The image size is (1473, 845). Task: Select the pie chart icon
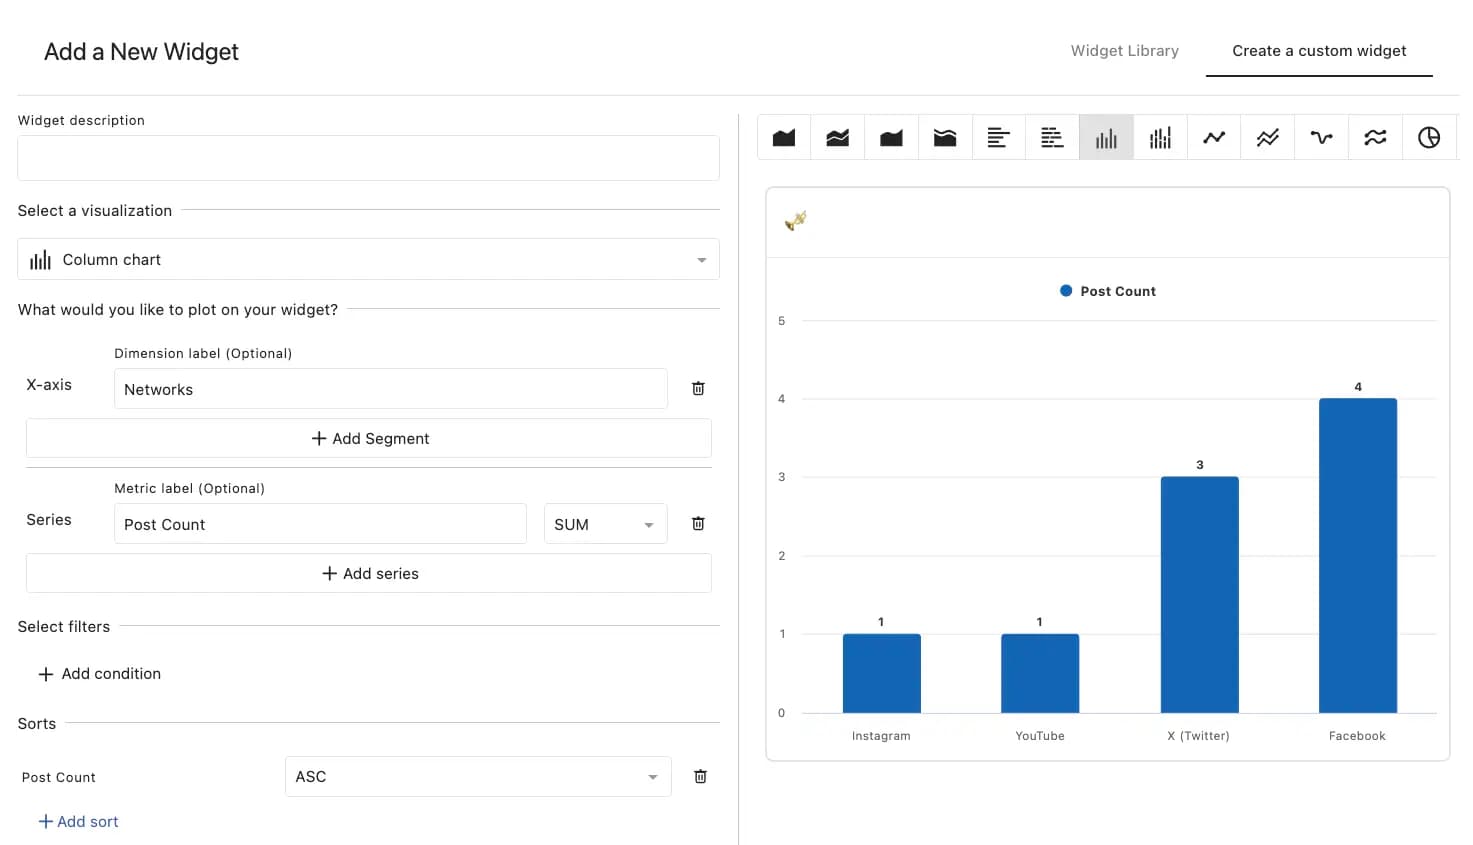(1429, 138)
